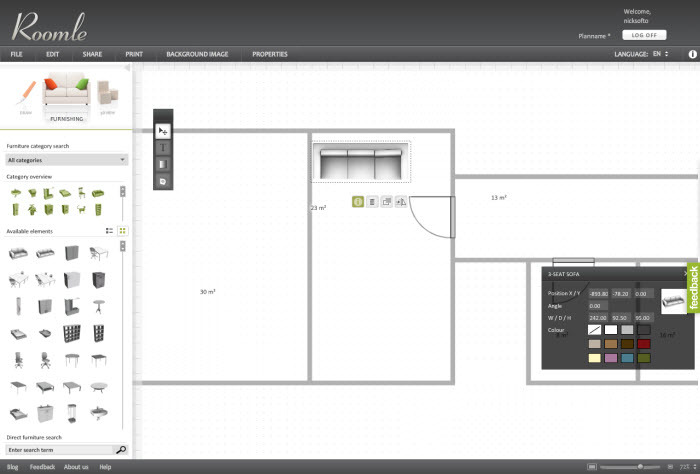This screenshot has height=474, width=700.
Task: Click the 30 m² room area label
Action: pyautogui.click(x=208, y=292)
